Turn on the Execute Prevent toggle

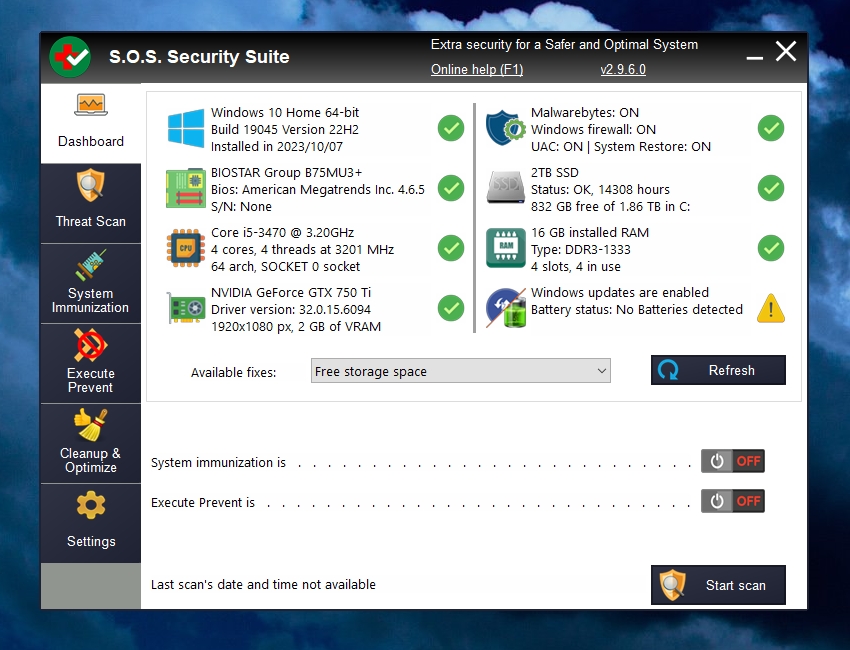[x=733, y=501]
